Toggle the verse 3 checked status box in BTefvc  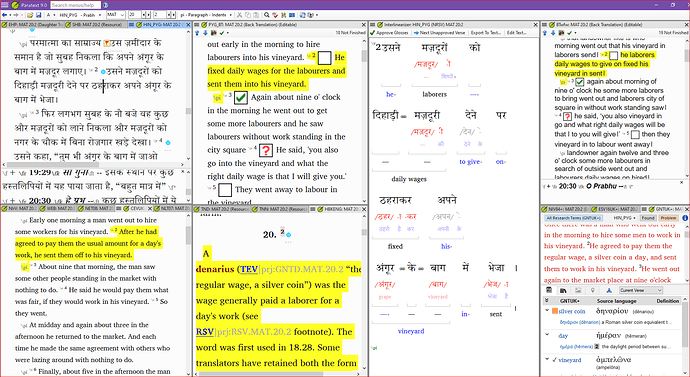point(580,82)
